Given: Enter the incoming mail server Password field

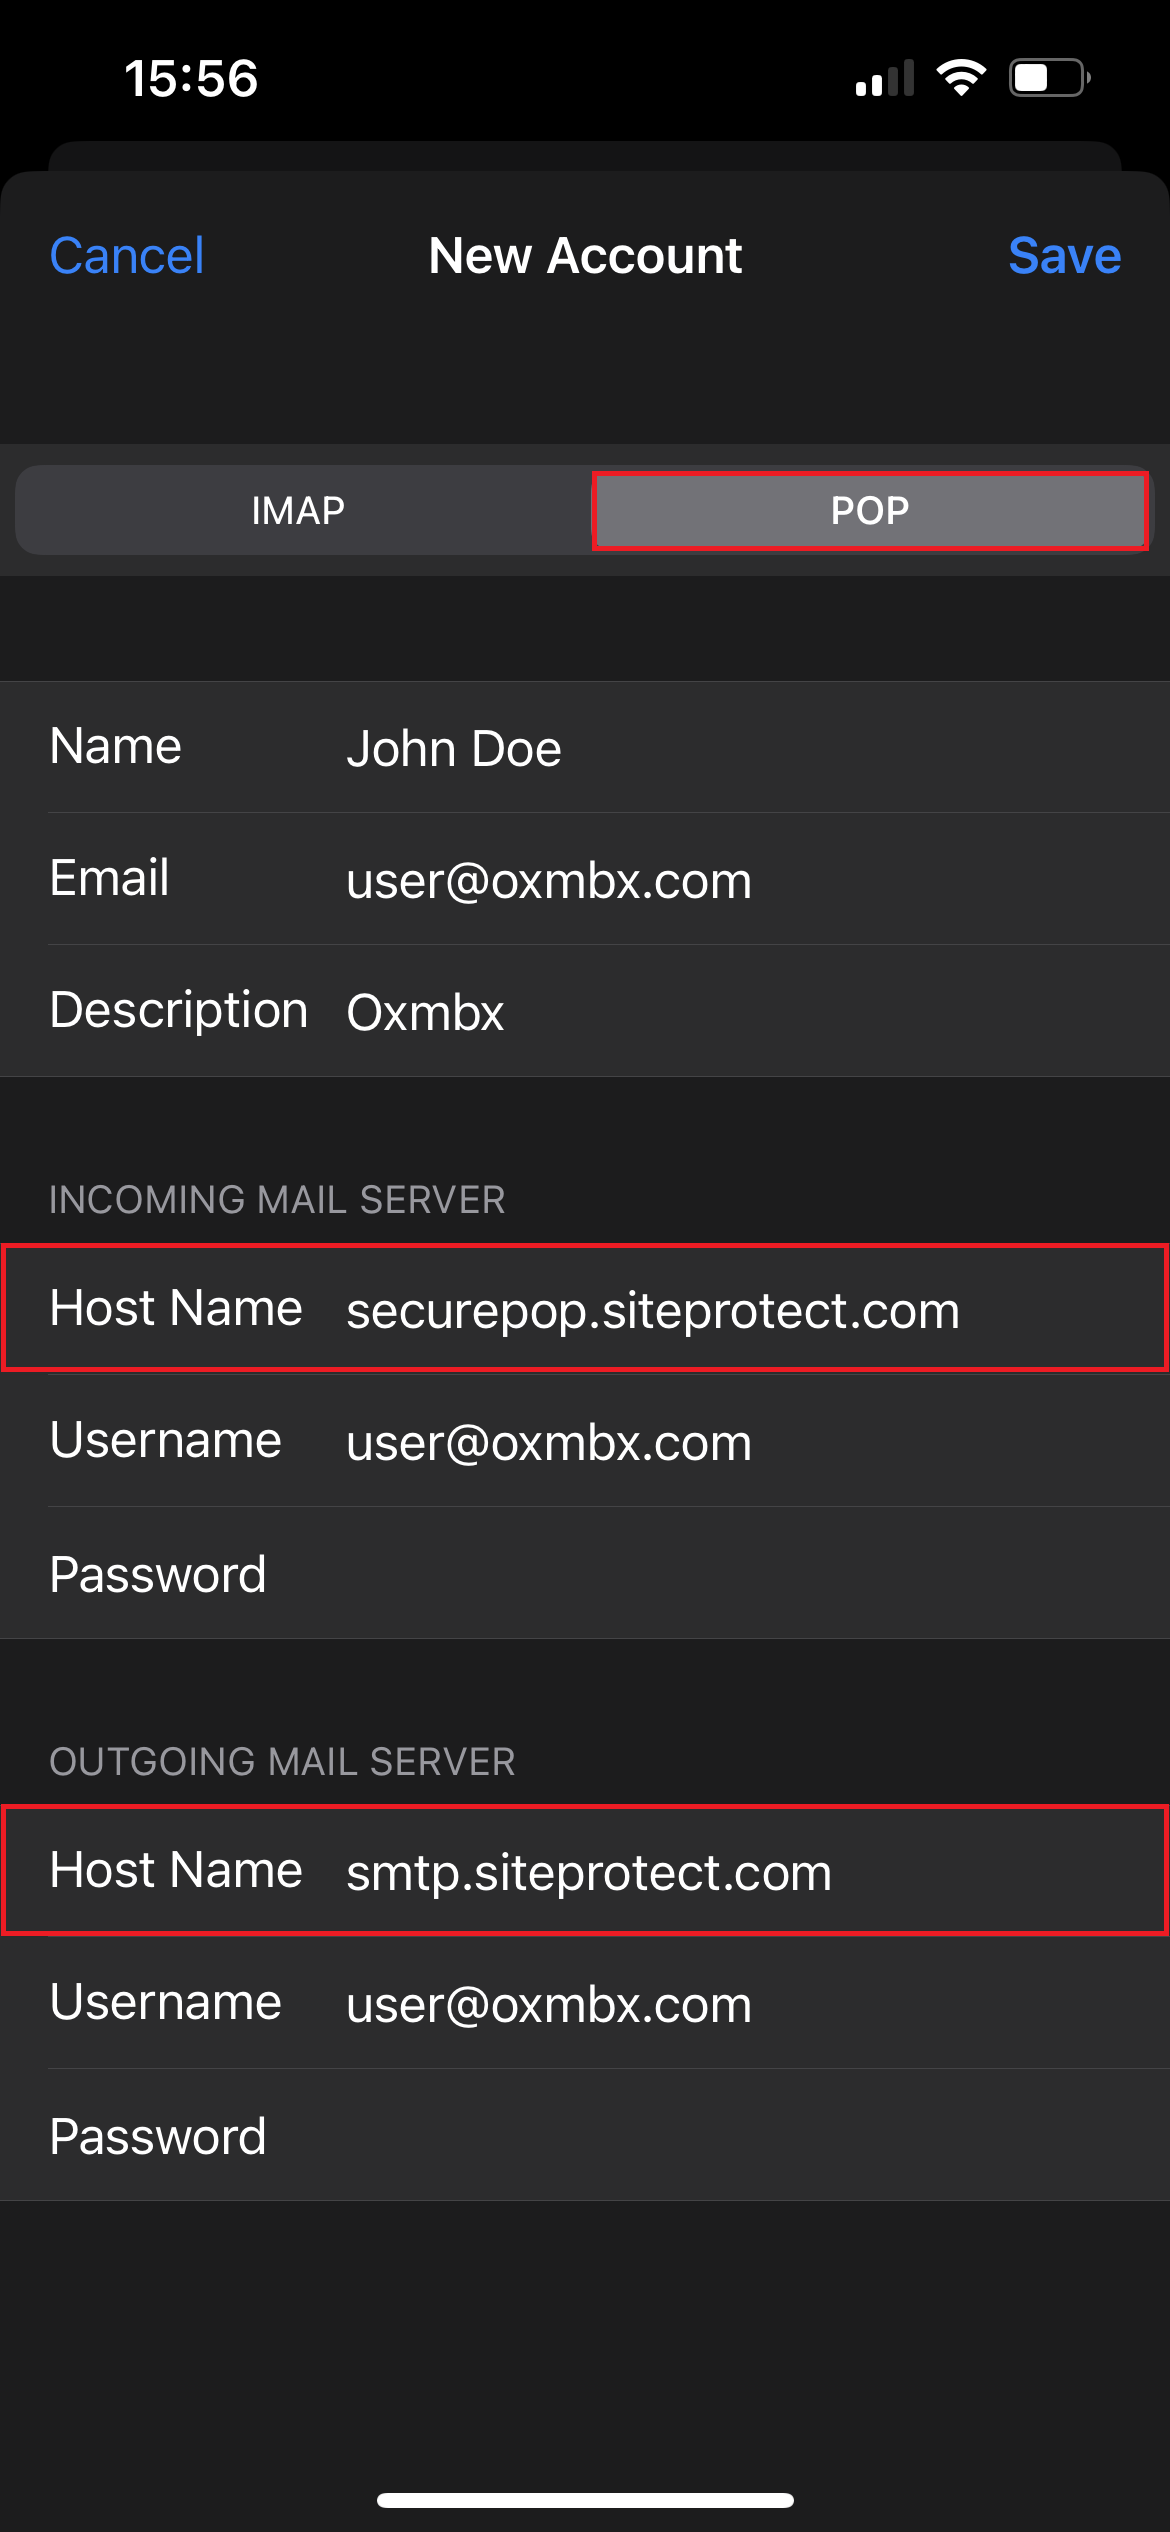Looking at the screenshot, I should pyautogui.click(x=700, y=1574).
